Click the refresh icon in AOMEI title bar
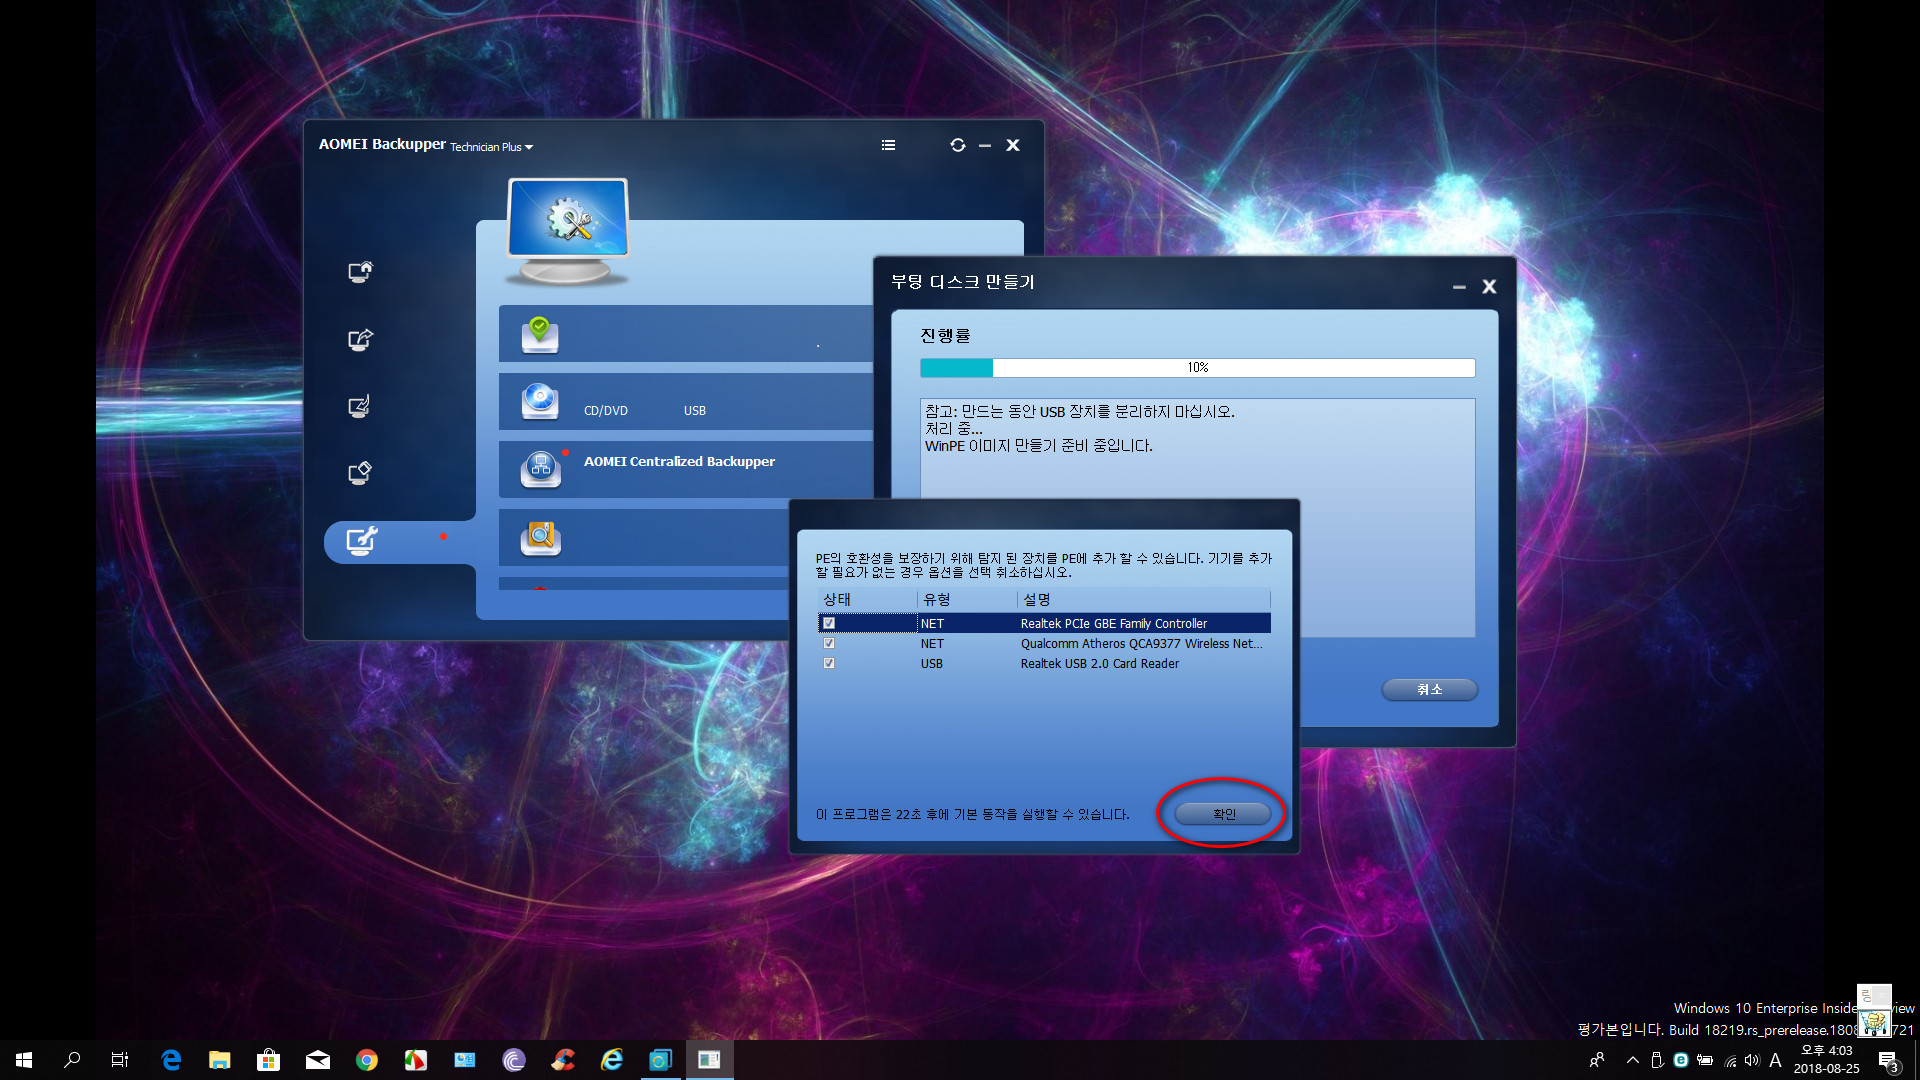This screenshot has height=1080, width=1920. (x=957, y=145)
